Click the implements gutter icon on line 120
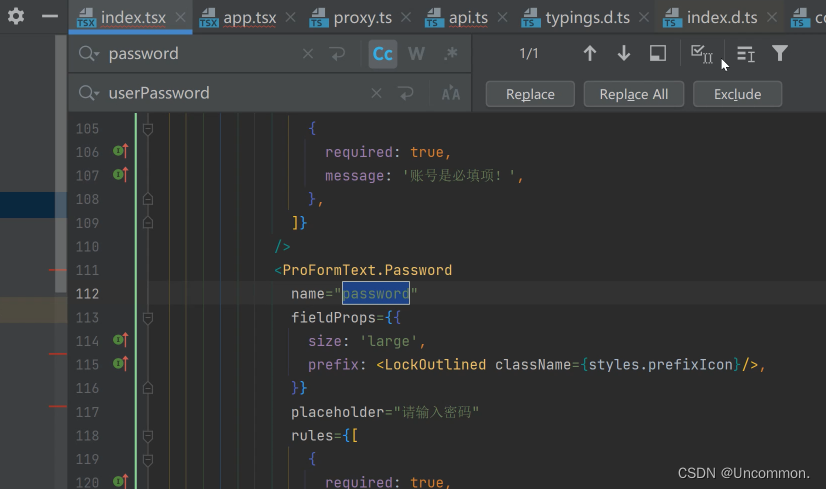Image resolution: width=826 pixels, height=489 pixels. [x=121, y=481]
